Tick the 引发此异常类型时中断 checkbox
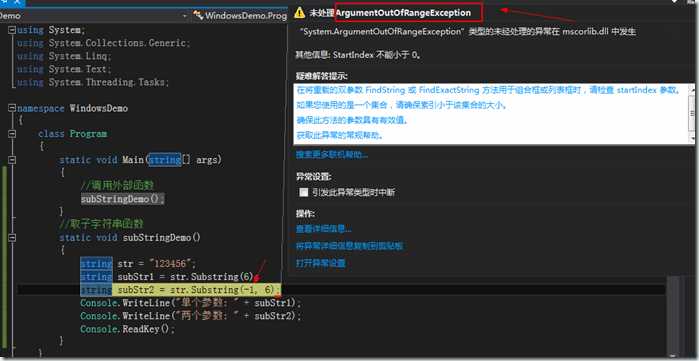 pos(304,193)
